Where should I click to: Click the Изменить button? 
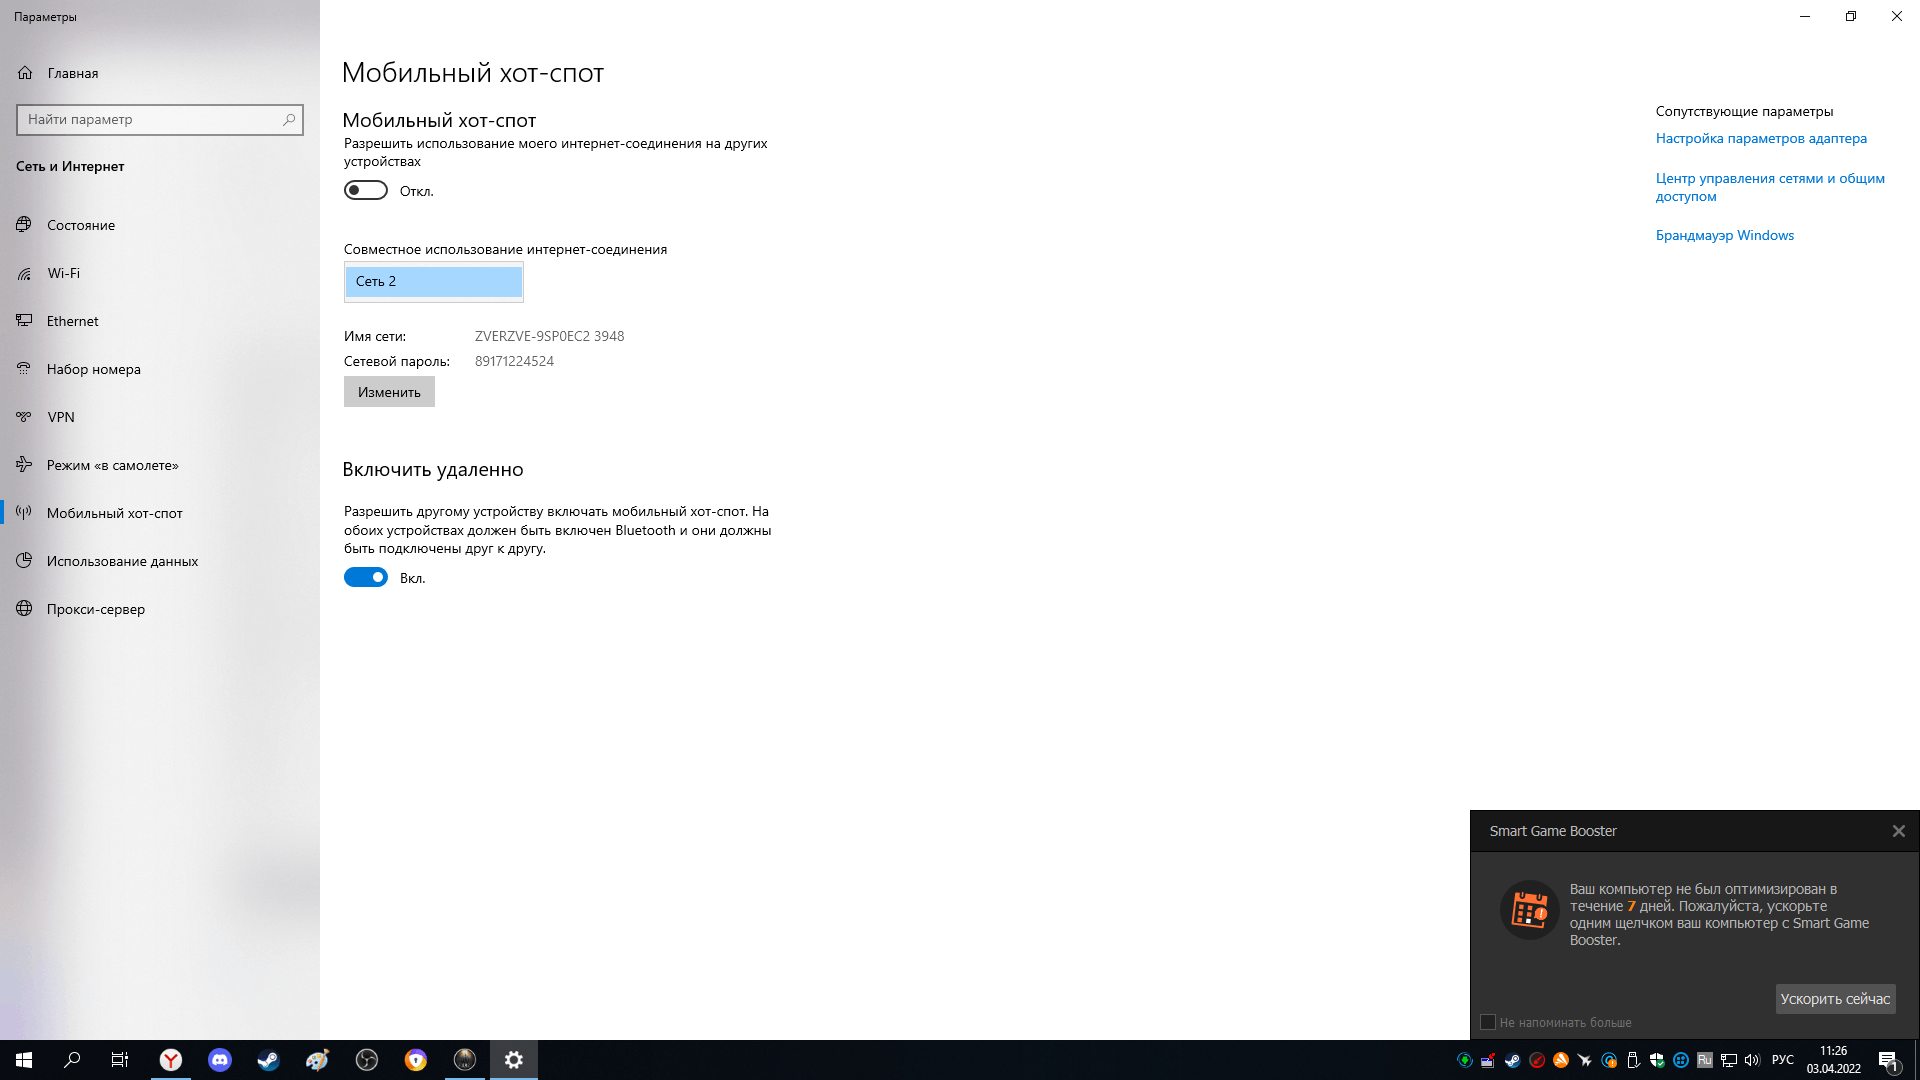click(389, 390)
